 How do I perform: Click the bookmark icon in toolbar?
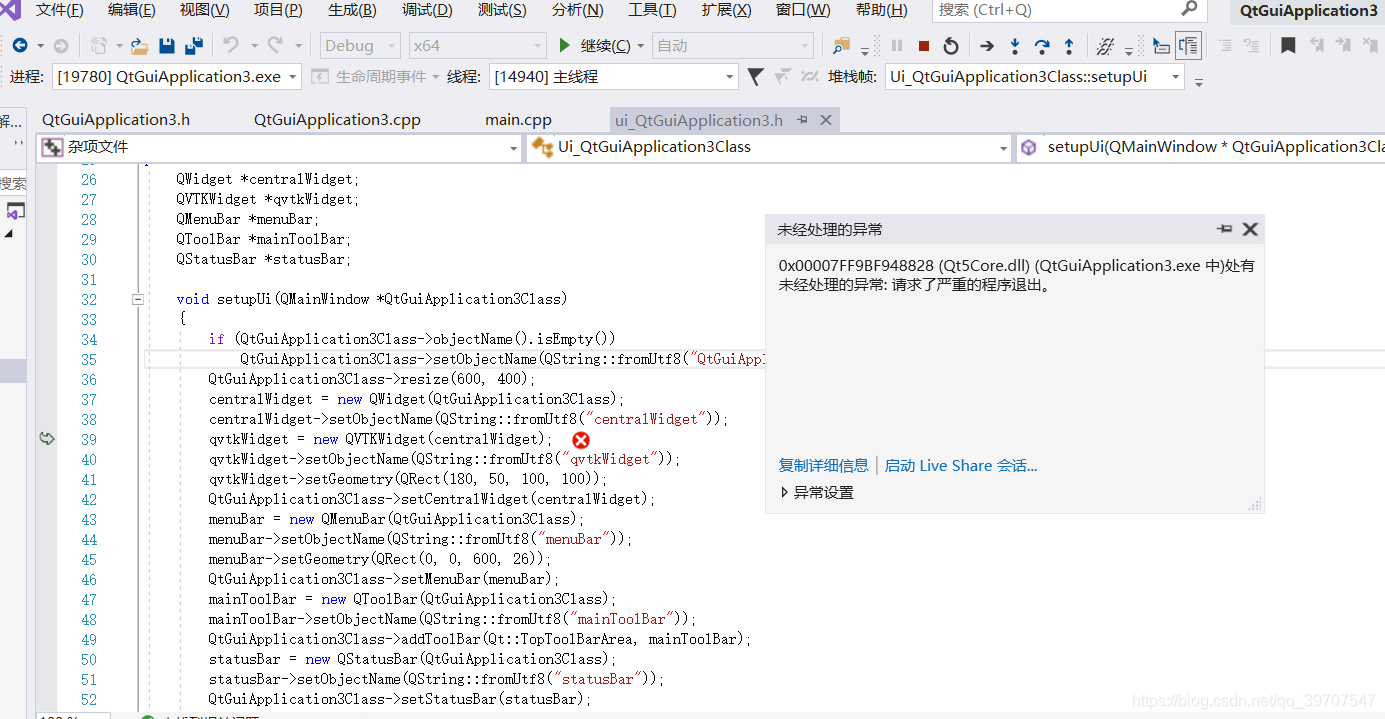click(1289, 46)
